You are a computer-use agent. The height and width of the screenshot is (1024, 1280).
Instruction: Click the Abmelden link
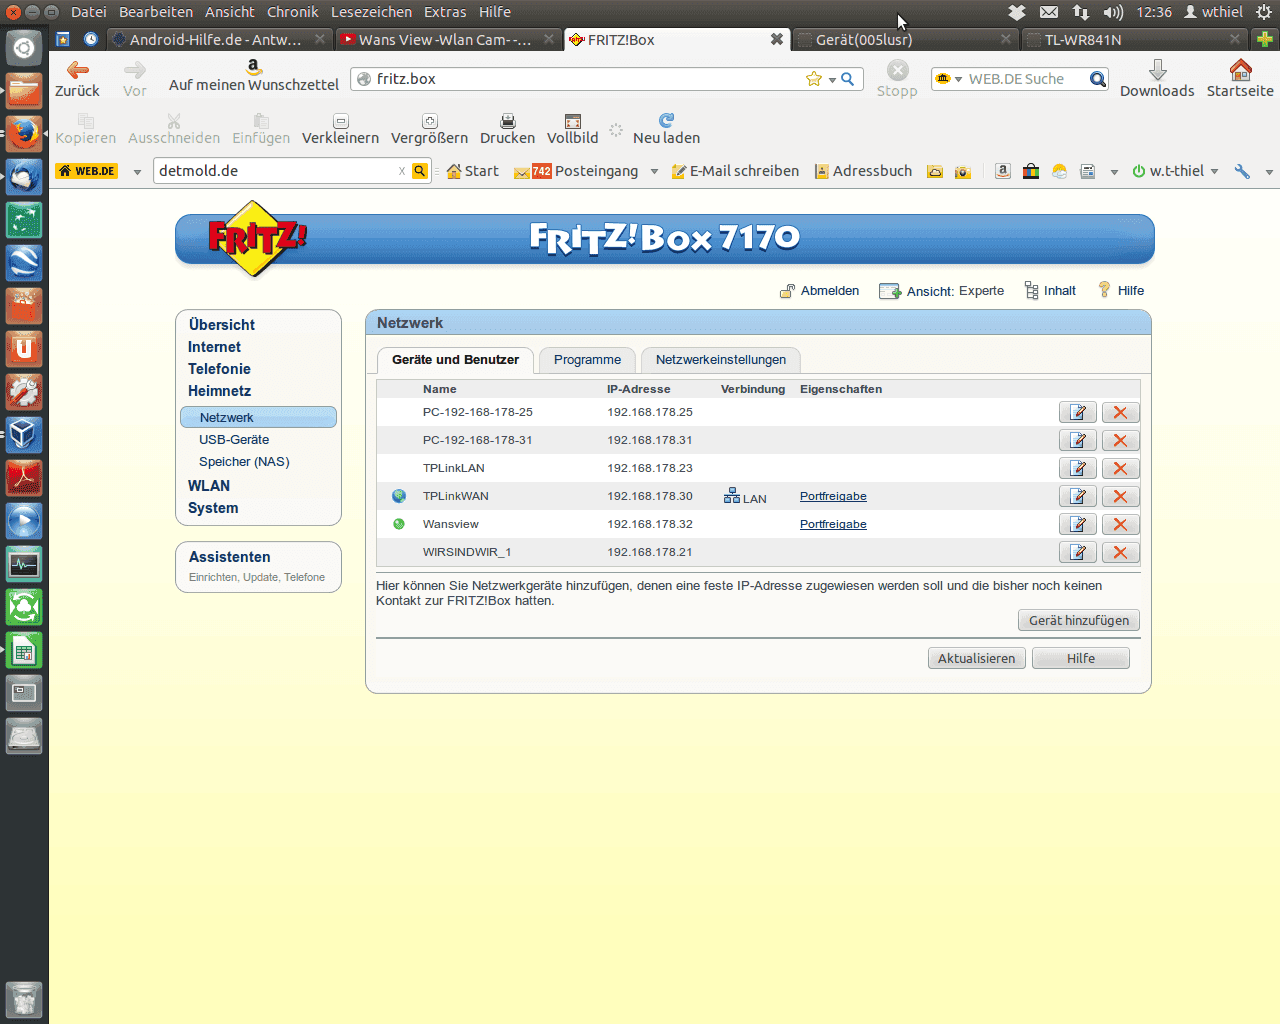point(820,291)
